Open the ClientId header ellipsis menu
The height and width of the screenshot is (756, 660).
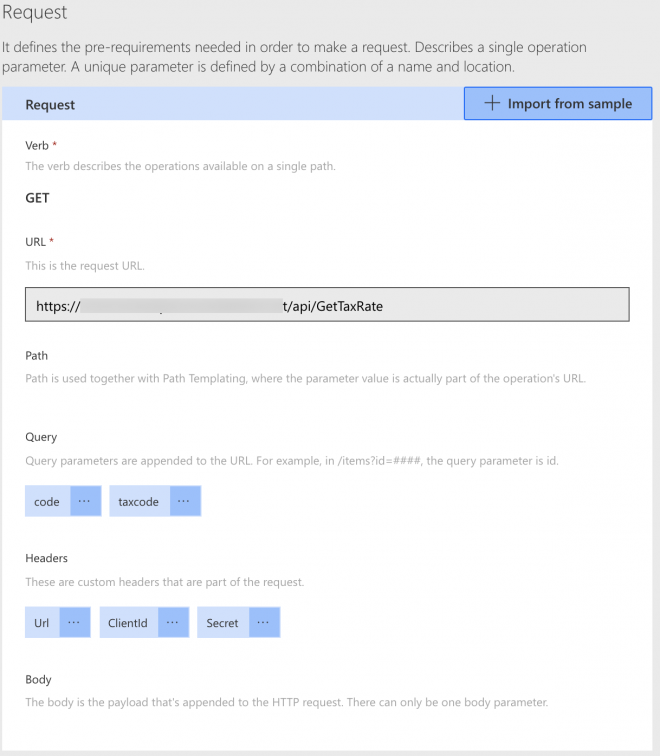173,622
